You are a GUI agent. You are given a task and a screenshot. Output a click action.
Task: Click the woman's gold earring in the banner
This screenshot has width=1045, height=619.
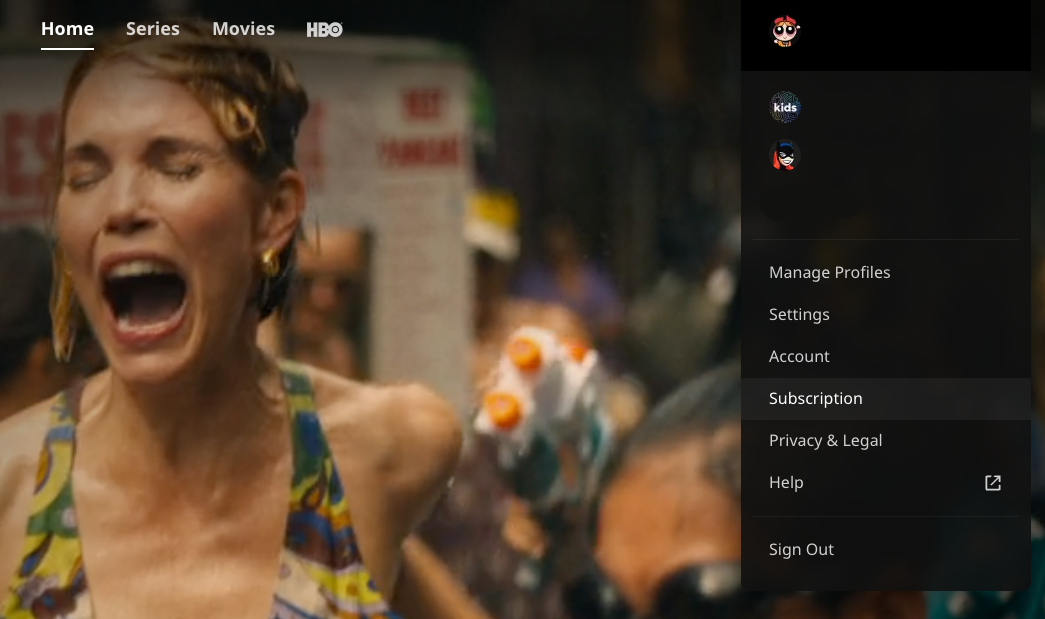click(270, 263)
